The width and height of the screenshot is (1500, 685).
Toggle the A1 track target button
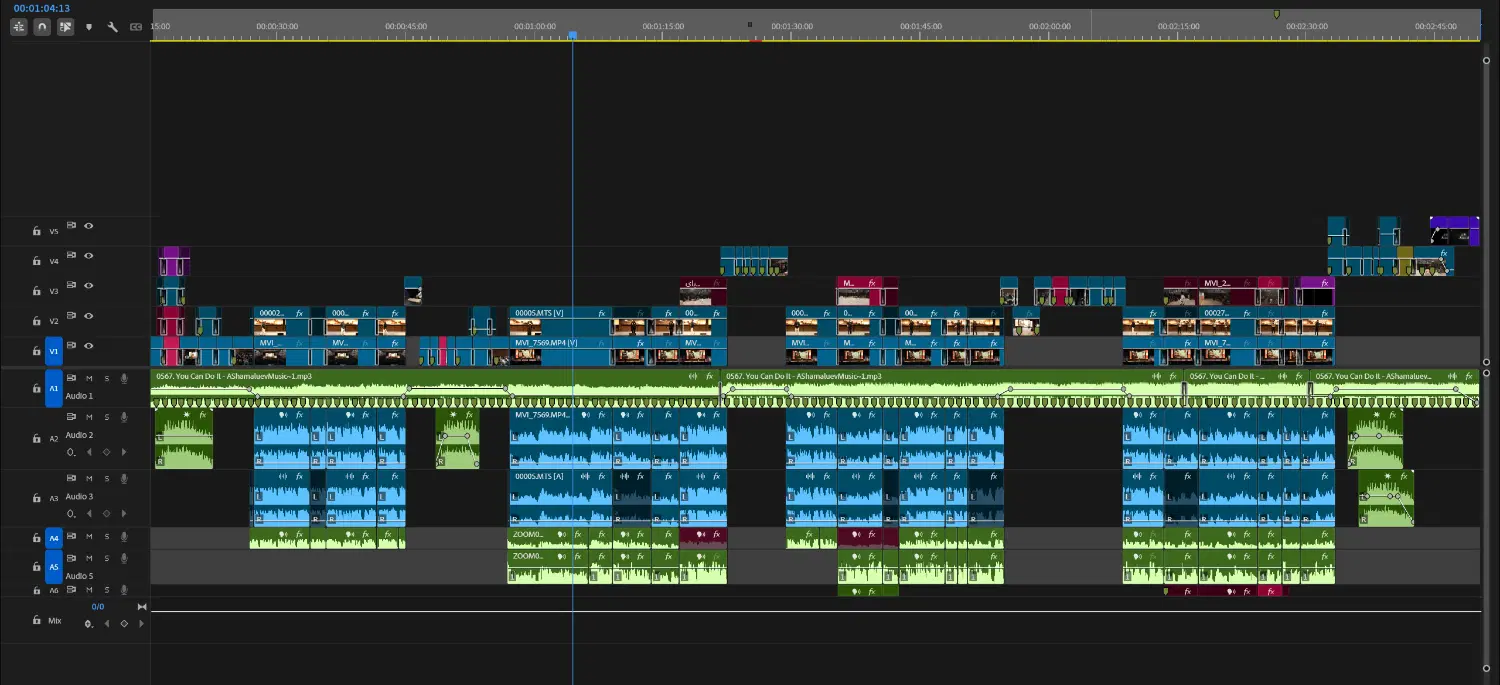point(54,388)
